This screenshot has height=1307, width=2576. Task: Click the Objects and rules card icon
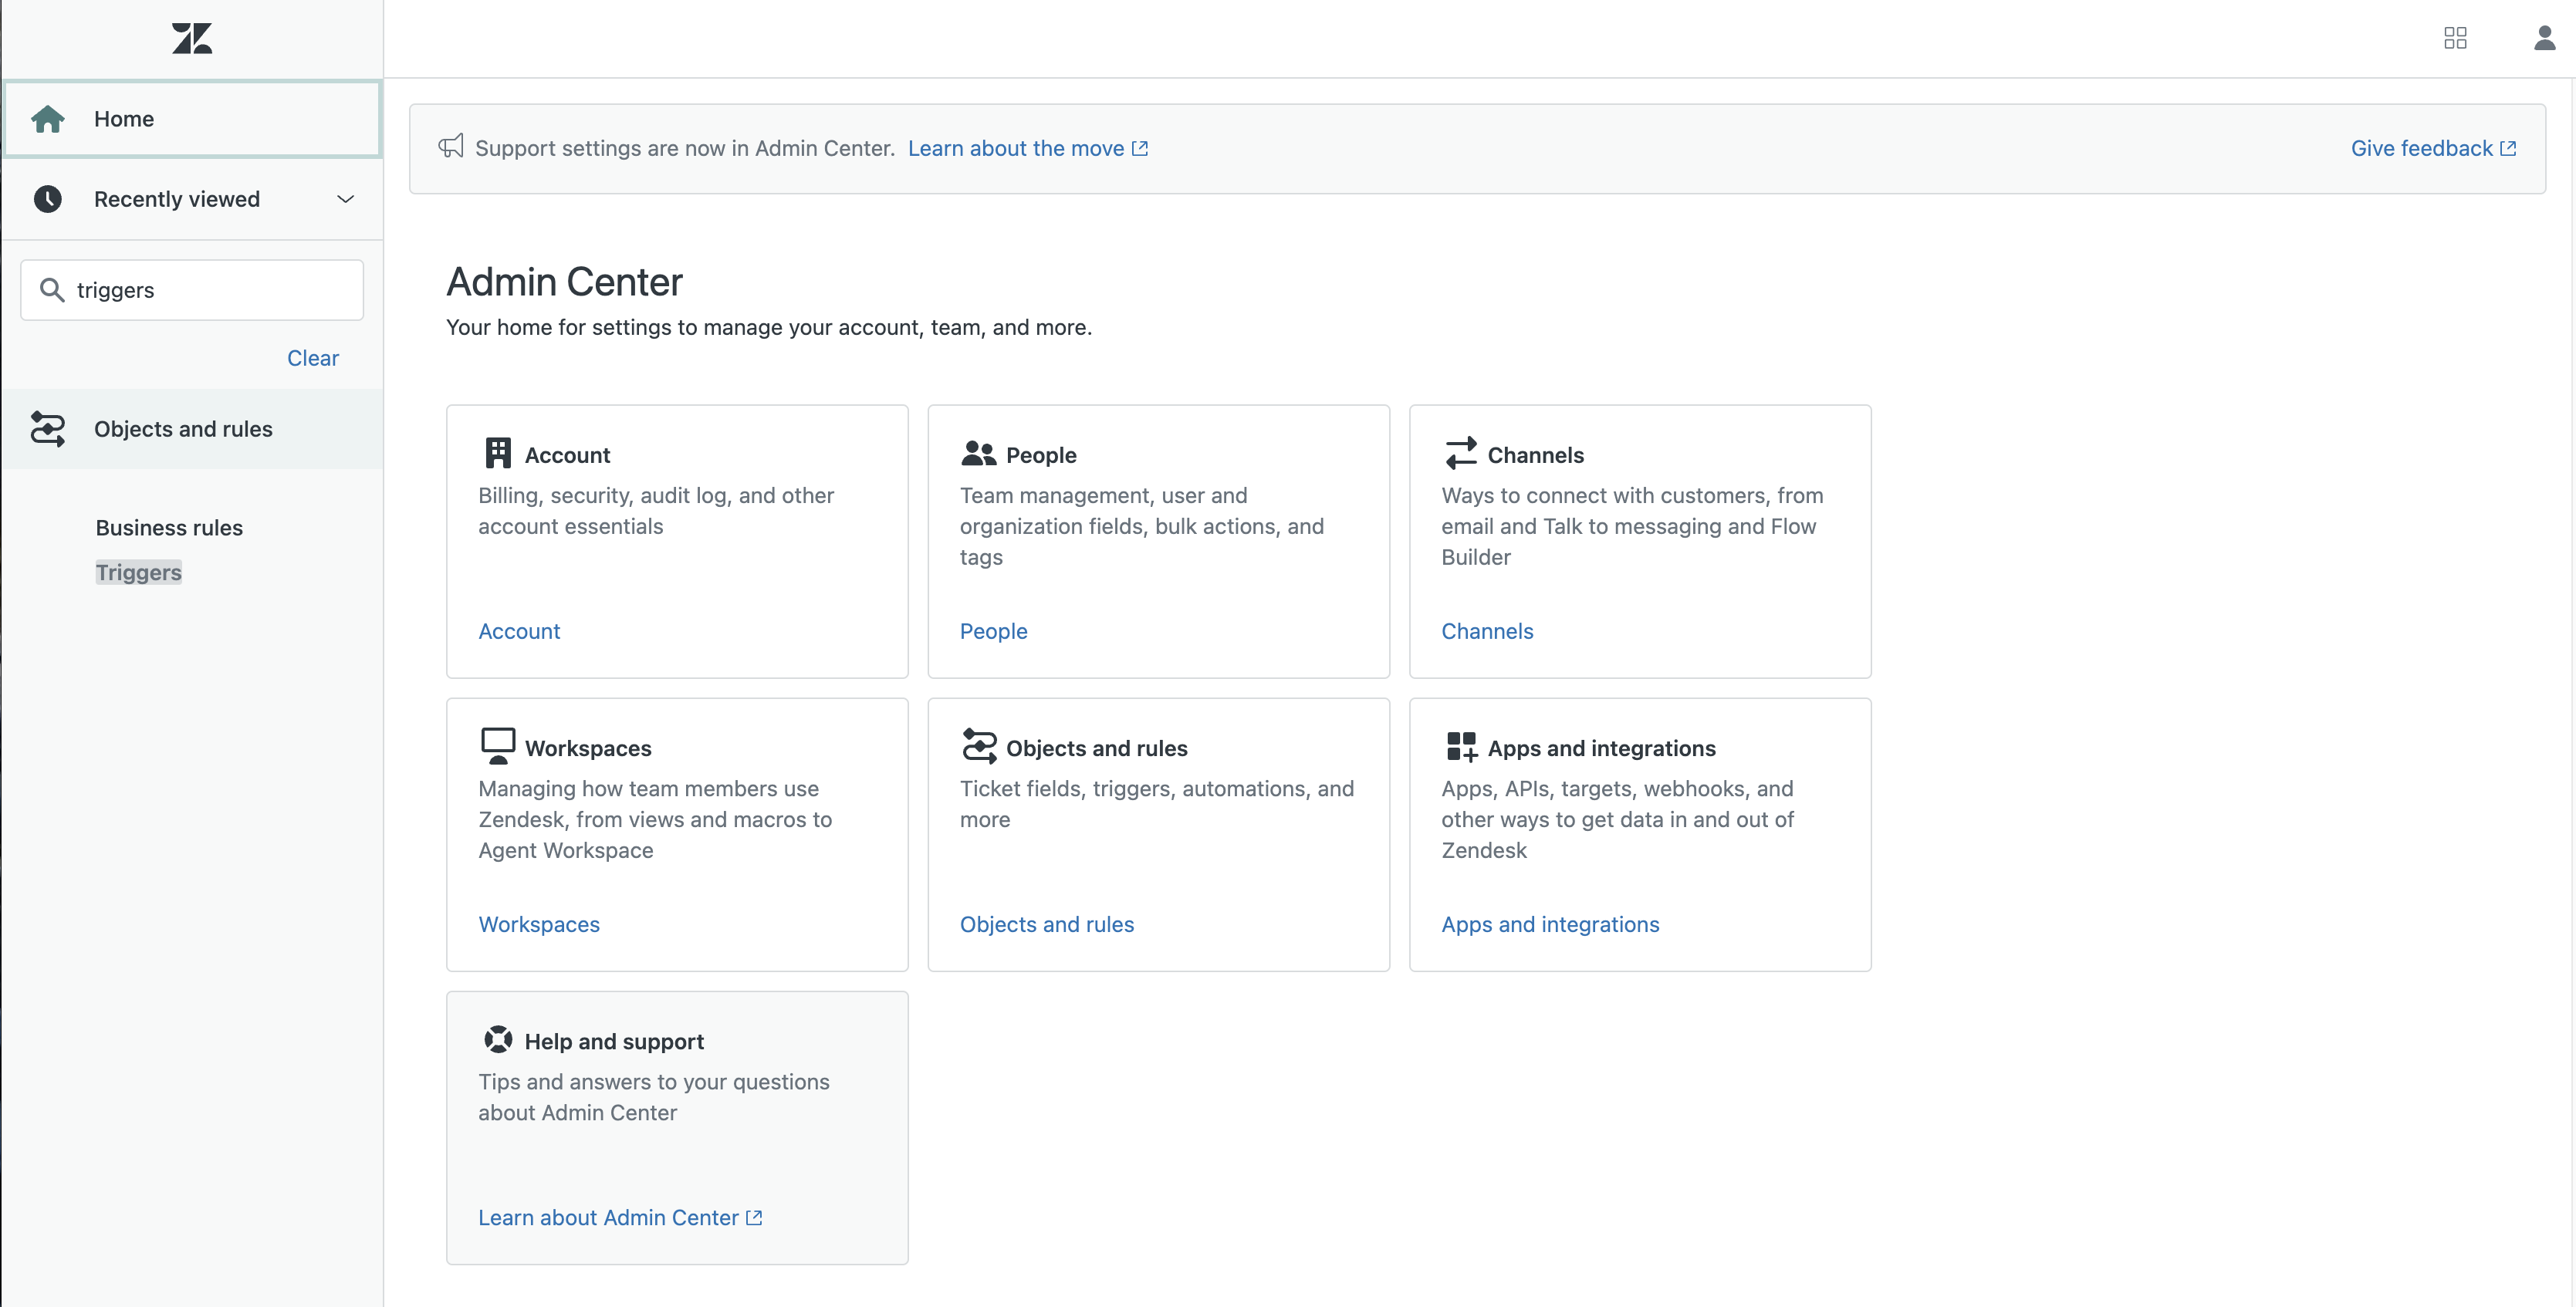(979, 746)
